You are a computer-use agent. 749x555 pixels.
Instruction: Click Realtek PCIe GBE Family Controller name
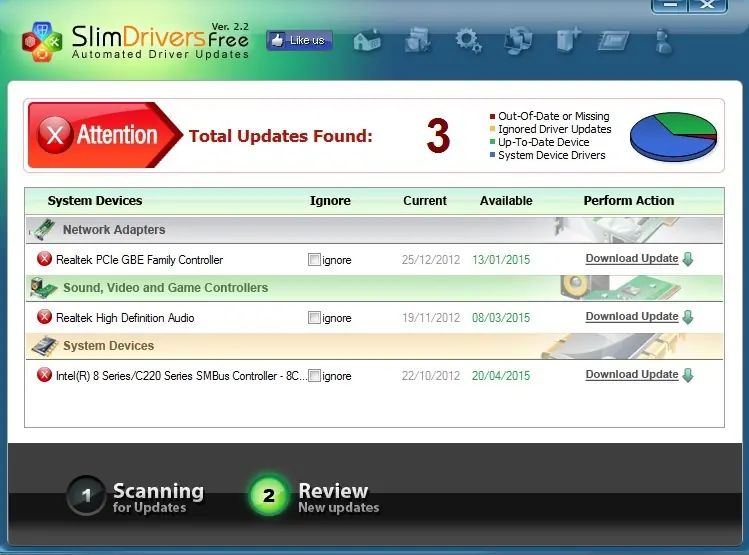(x=139, y=260)
